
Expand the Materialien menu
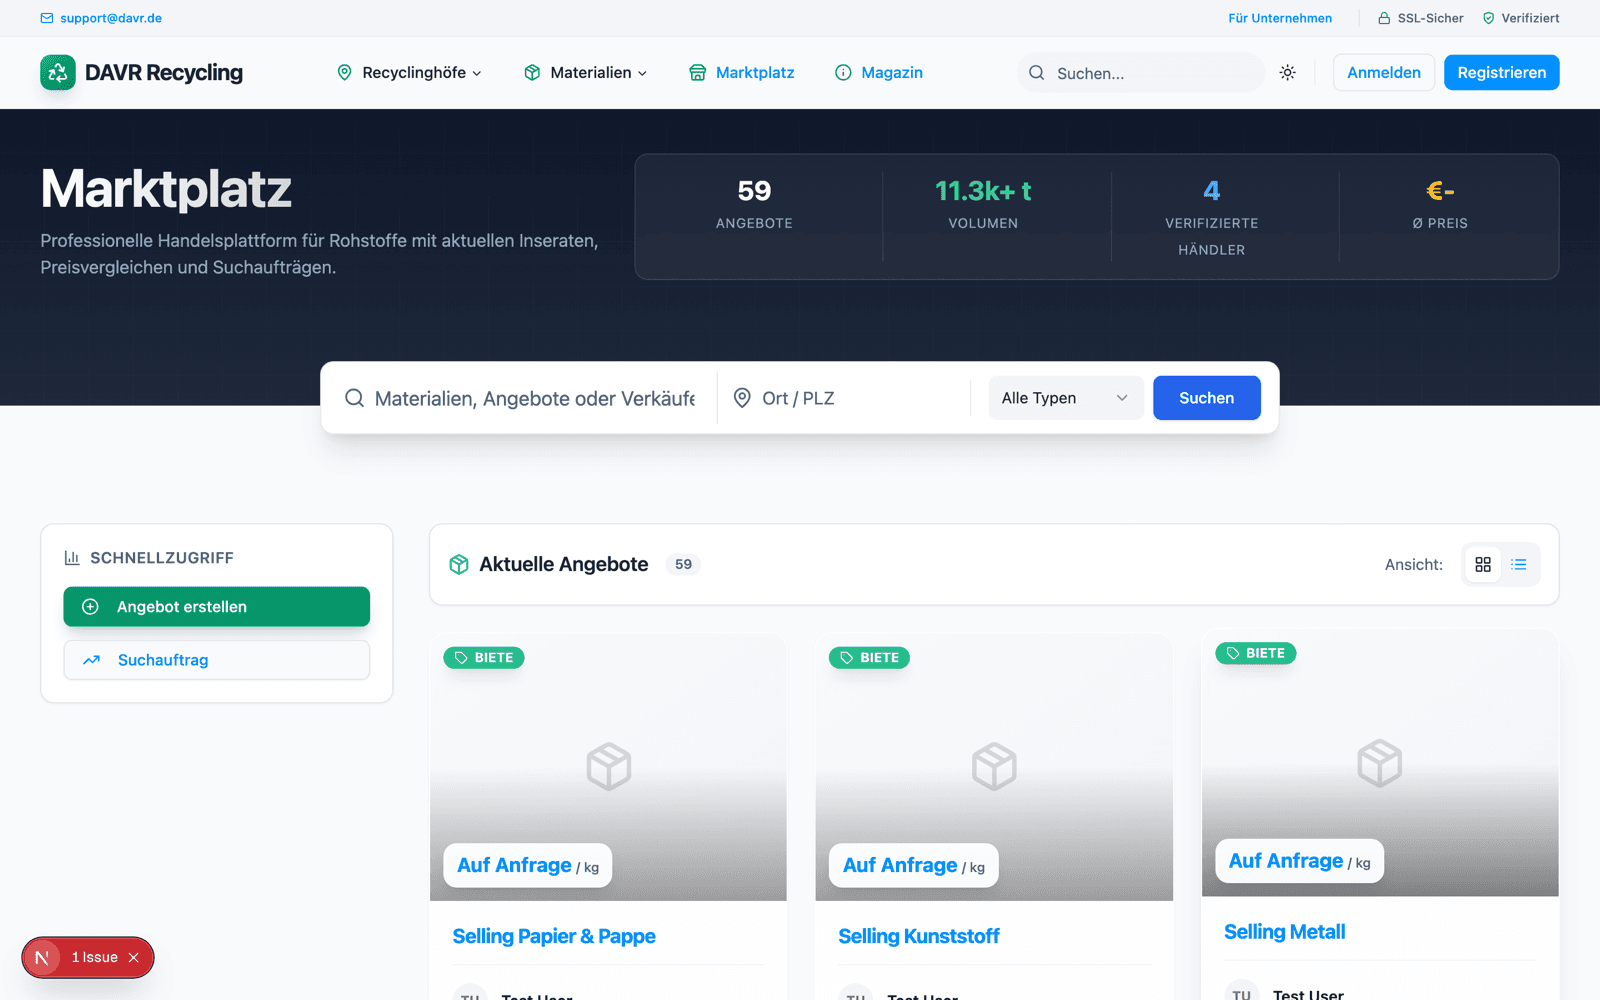pos(586,72)
